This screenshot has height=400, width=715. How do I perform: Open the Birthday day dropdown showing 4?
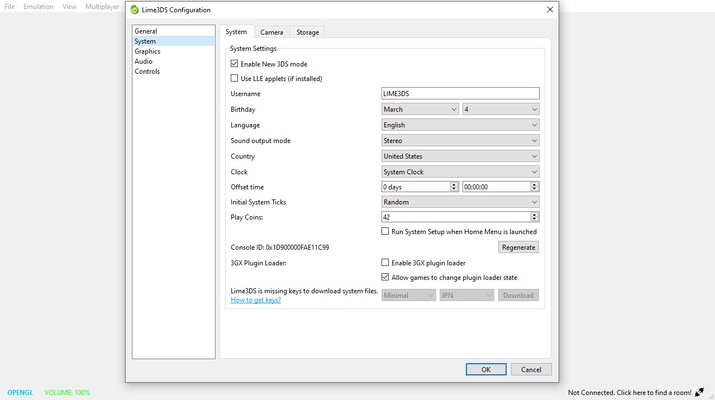(501, 109)
